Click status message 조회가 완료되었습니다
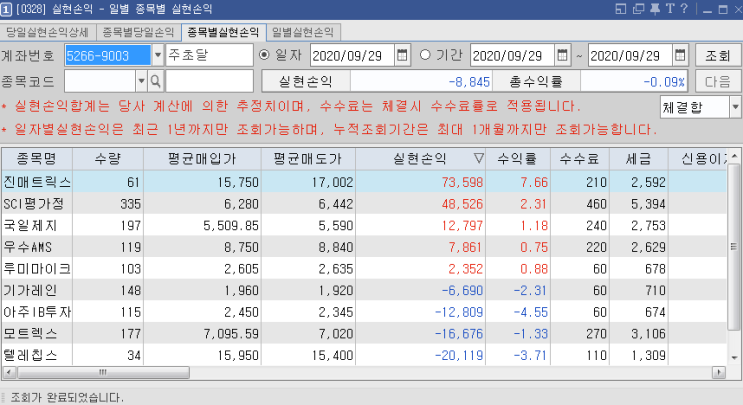743x405 pixels. point(67,397)
